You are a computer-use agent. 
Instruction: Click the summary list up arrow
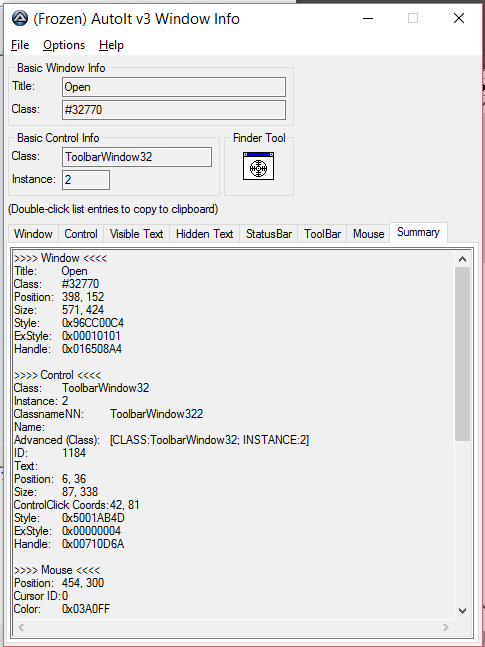462,259
